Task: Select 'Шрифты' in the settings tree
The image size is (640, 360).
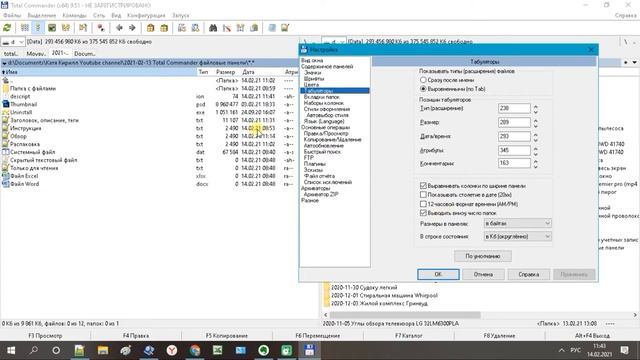Action: pyautogui.click(x=314, y=78)
